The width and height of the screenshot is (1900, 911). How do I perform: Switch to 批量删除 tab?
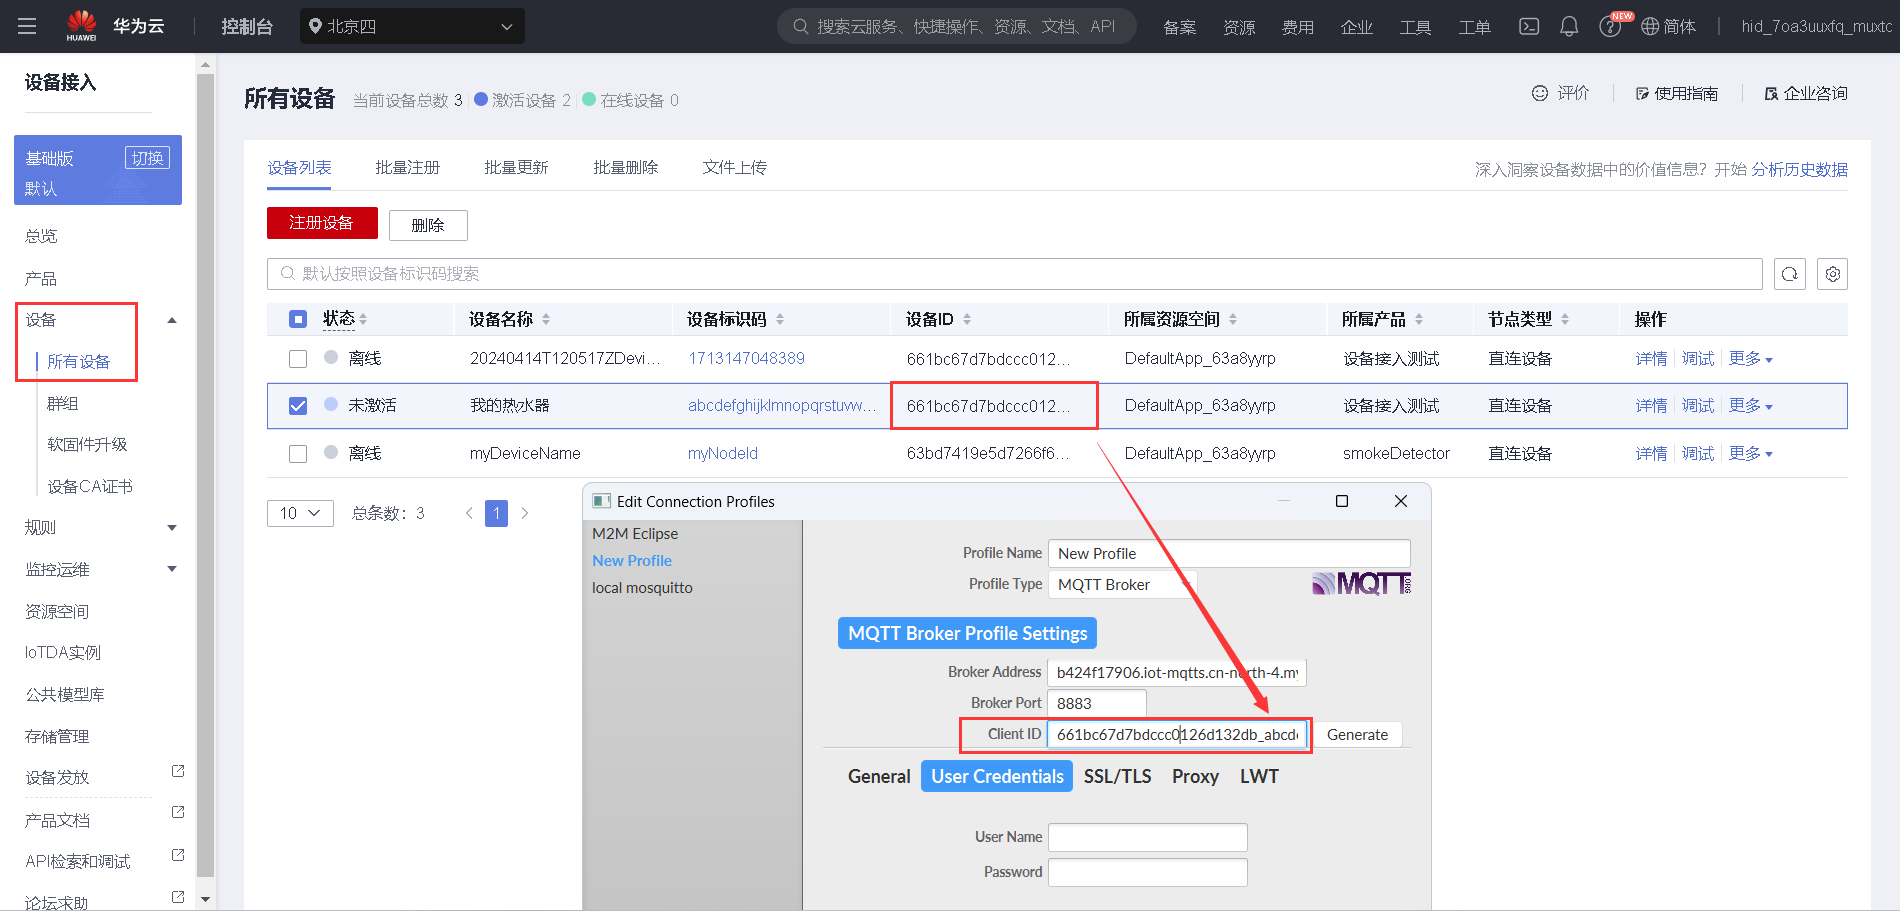click(x=626, y=168)
